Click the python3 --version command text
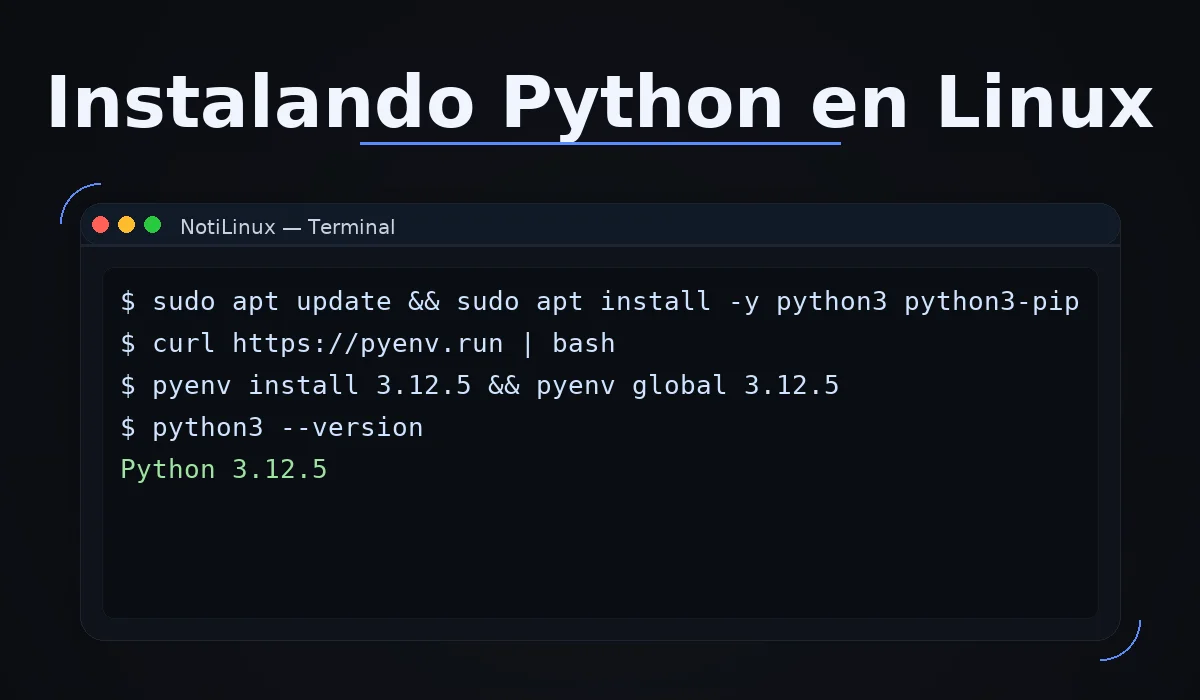 click(x=288, y=427)
